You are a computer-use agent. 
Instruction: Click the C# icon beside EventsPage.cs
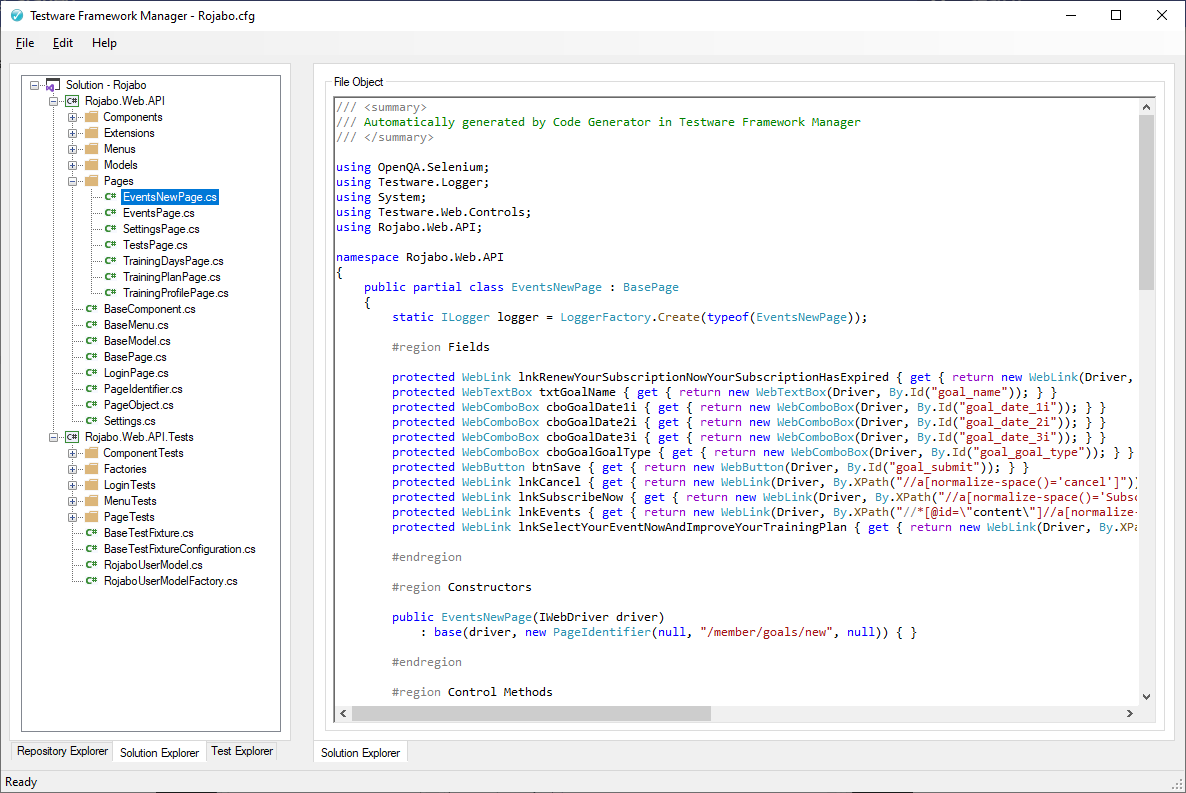110,213
